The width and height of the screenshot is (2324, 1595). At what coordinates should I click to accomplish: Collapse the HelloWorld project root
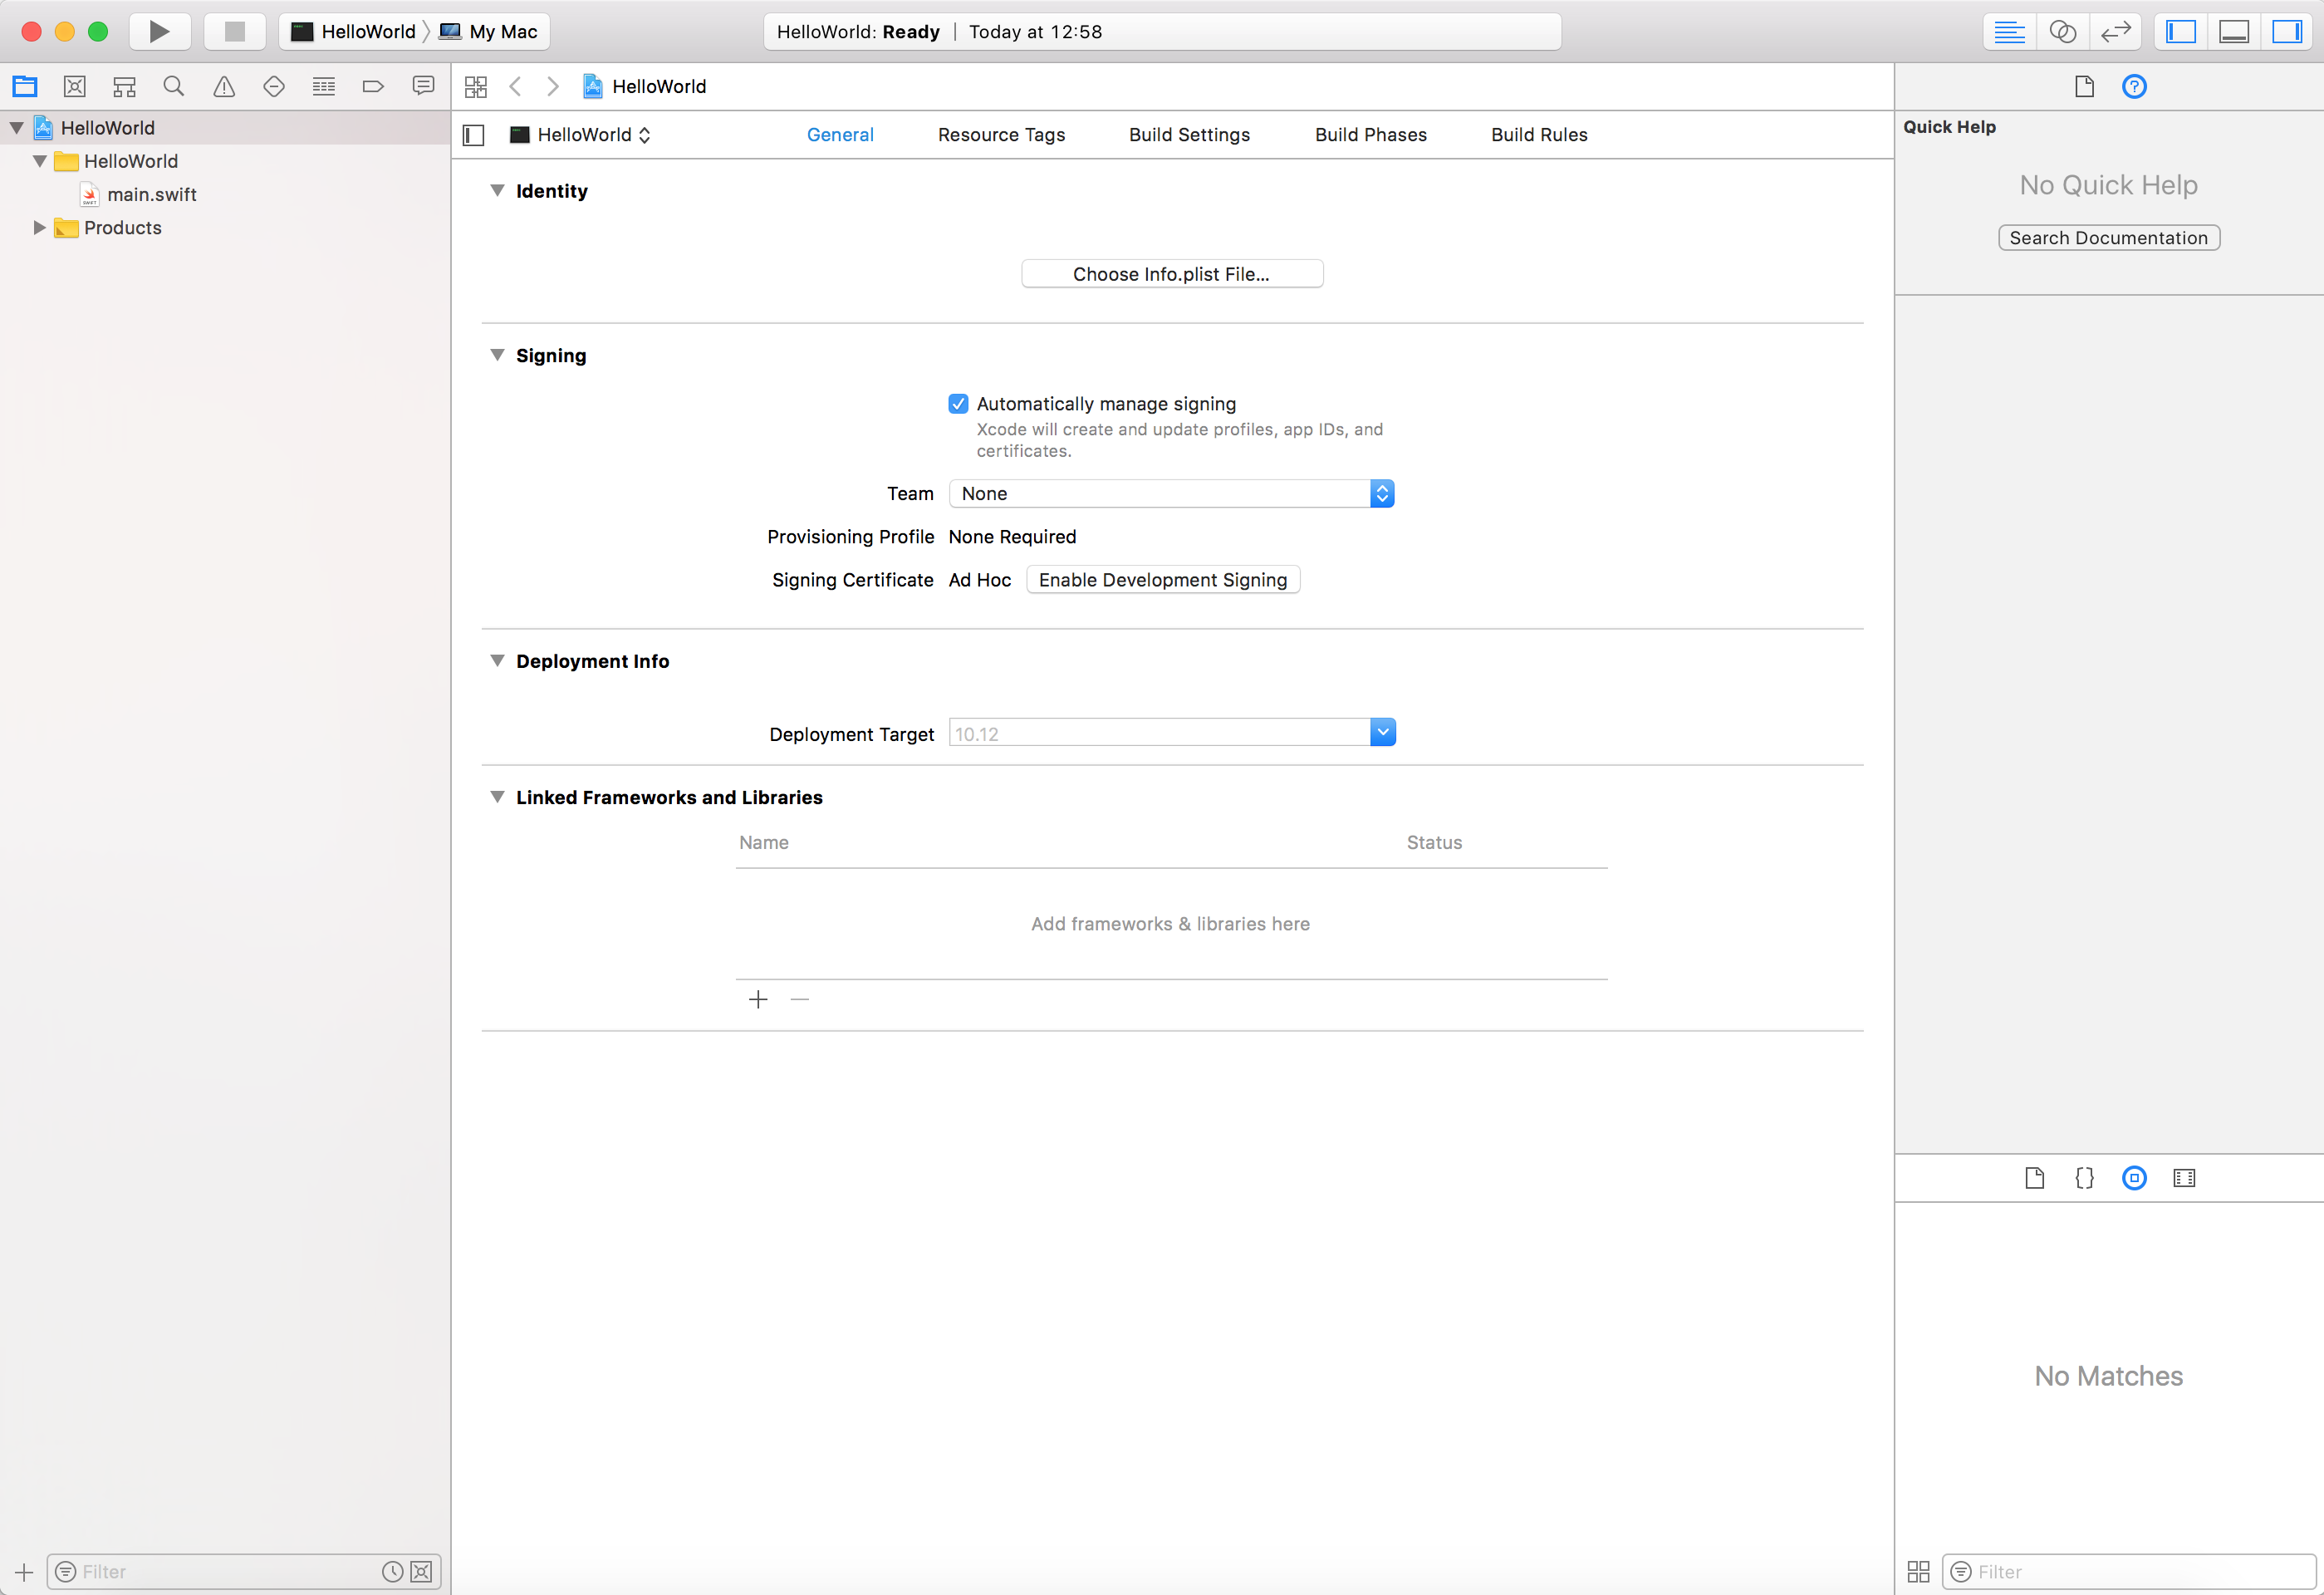pos(17,128)
